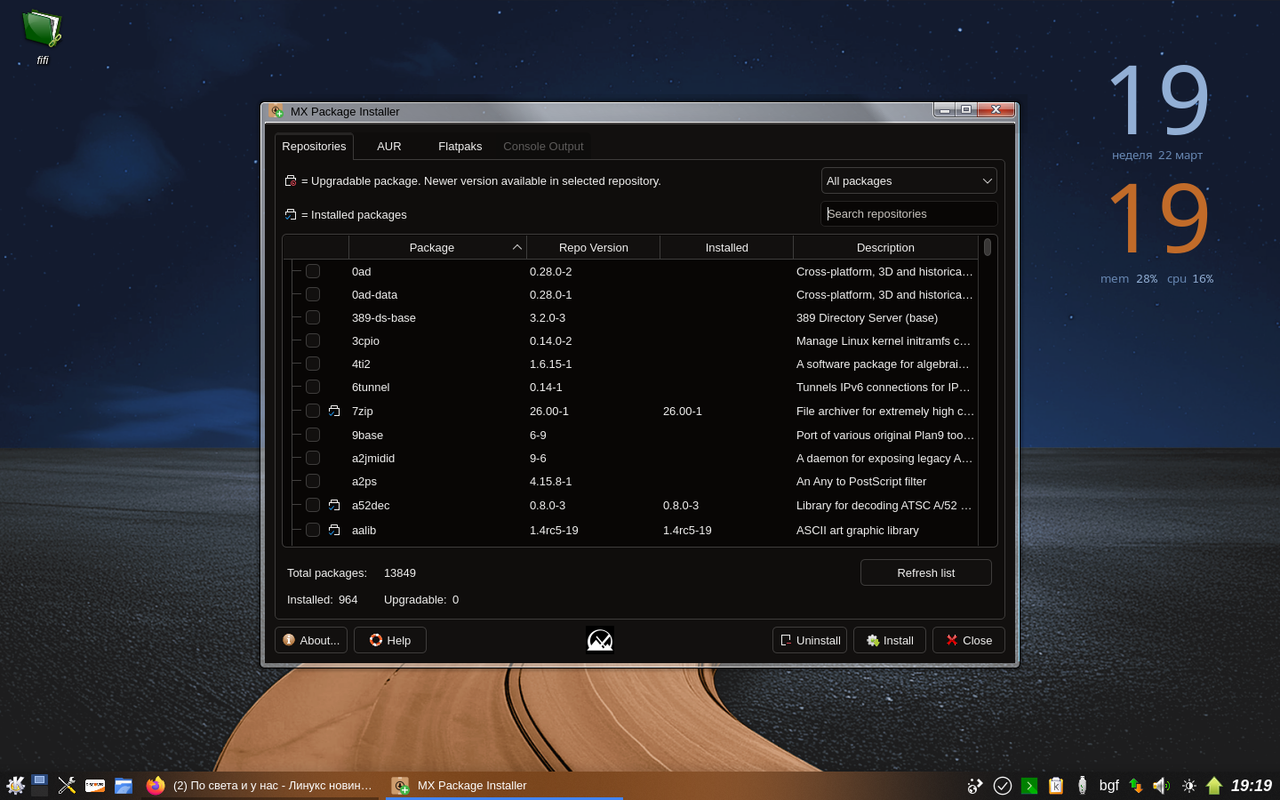Open the green terminal tray icon

tap(1029, 785)
